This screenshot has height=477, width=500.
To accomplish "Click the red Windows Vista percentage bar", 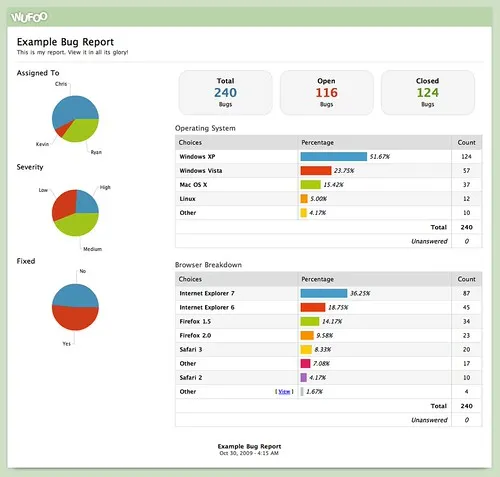I will pyautogui.click(x=316, y=170).
